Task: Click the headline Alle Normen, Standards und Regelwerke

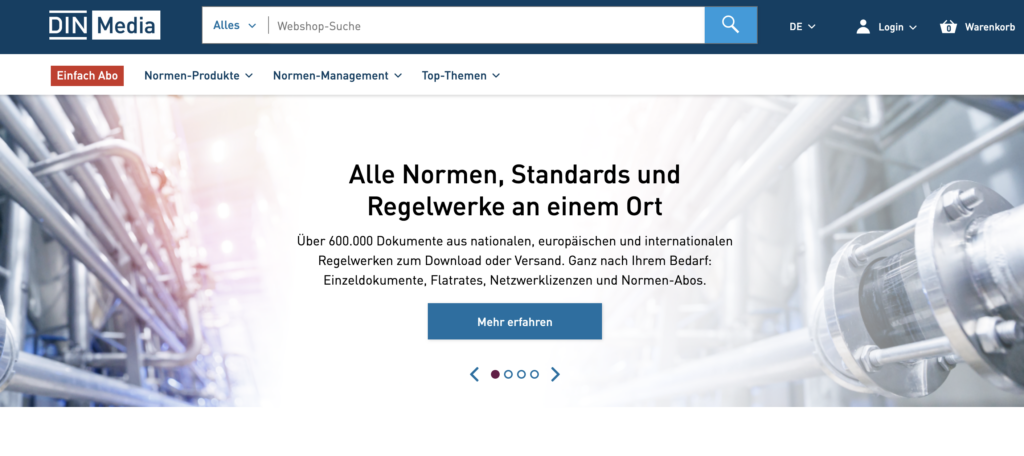Action: pyautogui.click(x=515, y=190)
